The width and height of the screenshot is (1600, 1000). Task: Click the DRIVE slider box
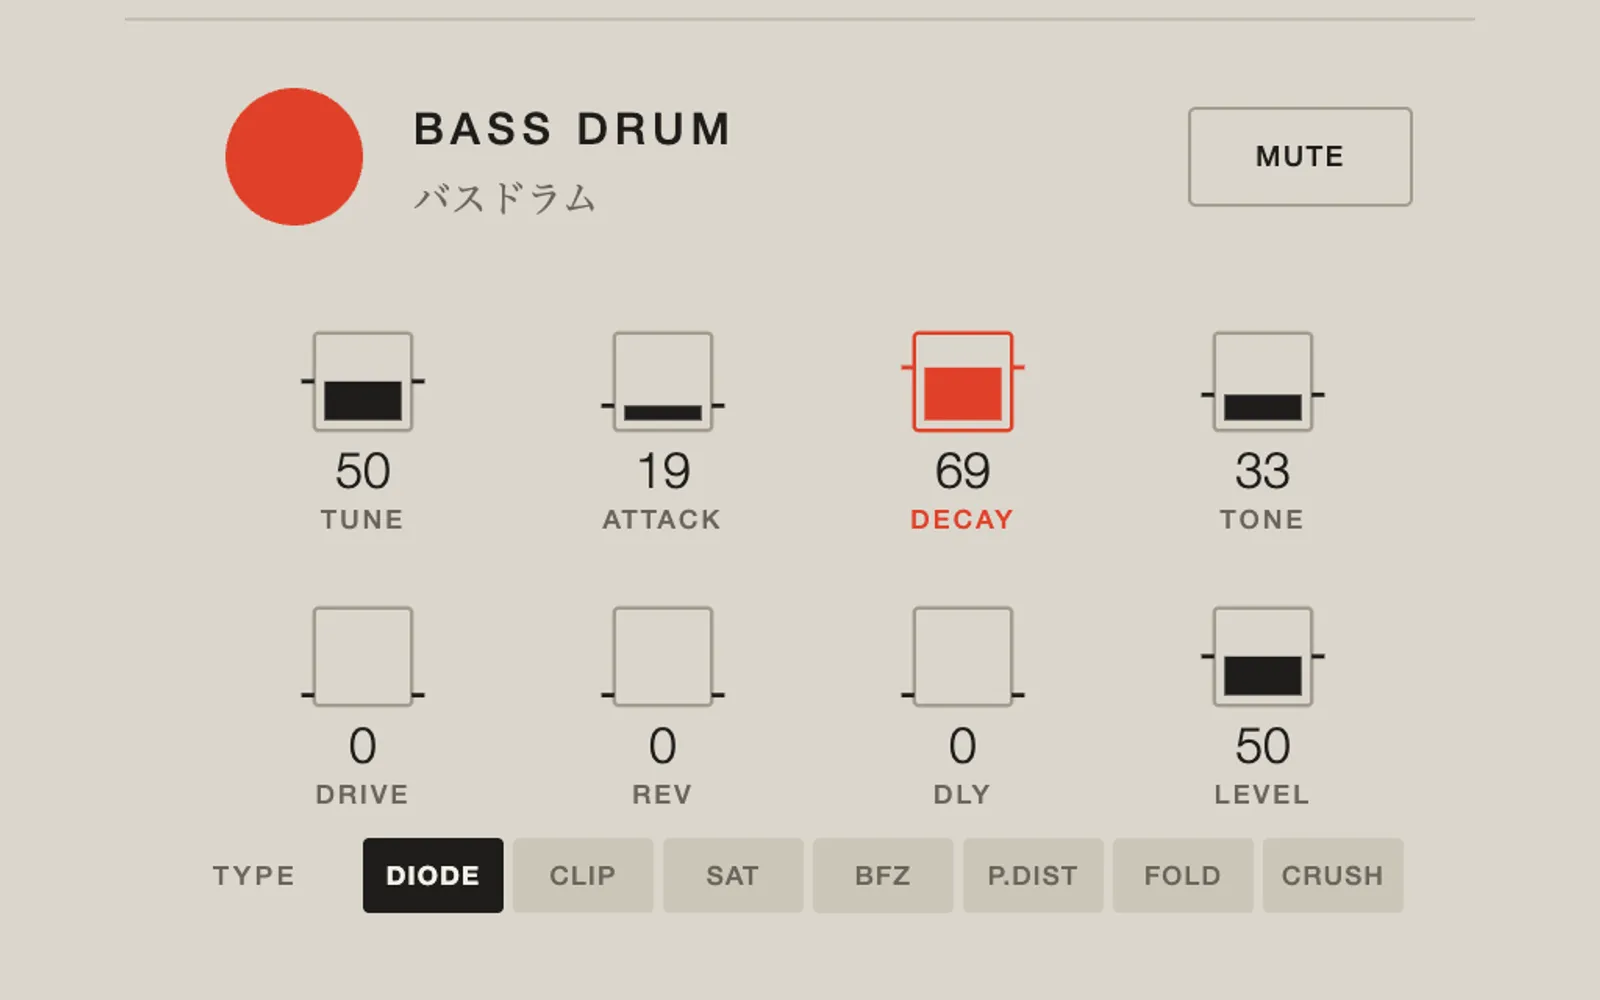tap(363, 656)
